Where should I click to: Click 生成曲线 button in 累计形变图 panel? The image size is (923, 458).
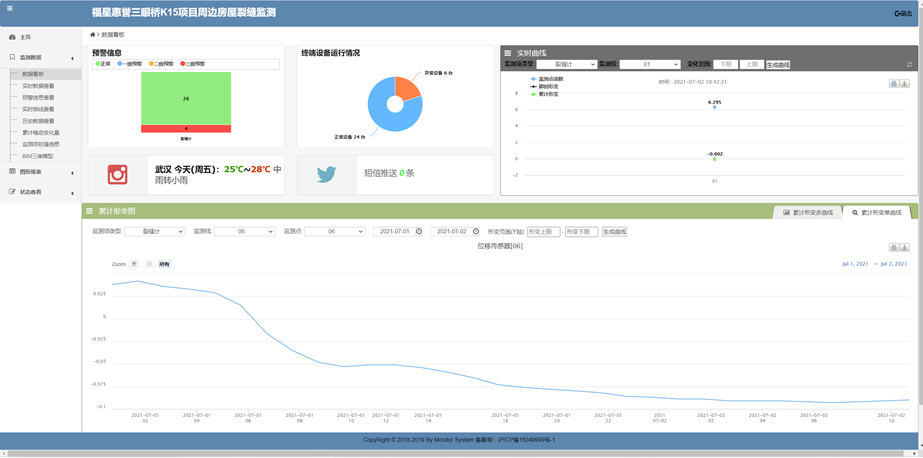614,231
